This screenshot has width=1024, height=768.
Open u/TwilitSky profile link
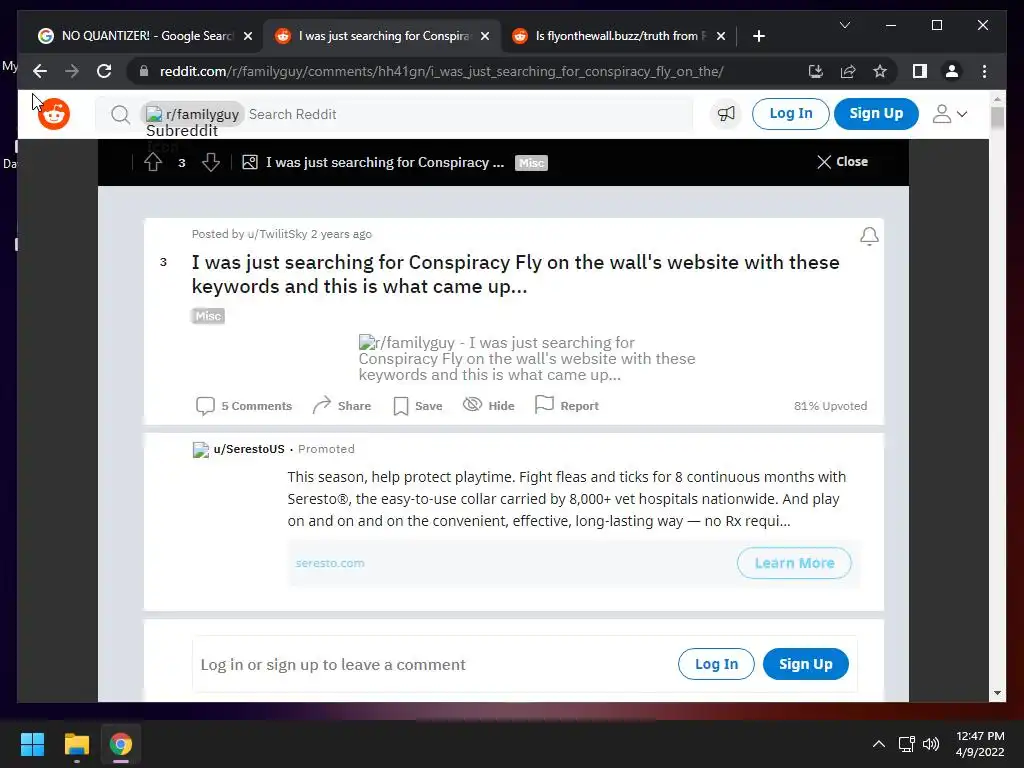277,234
